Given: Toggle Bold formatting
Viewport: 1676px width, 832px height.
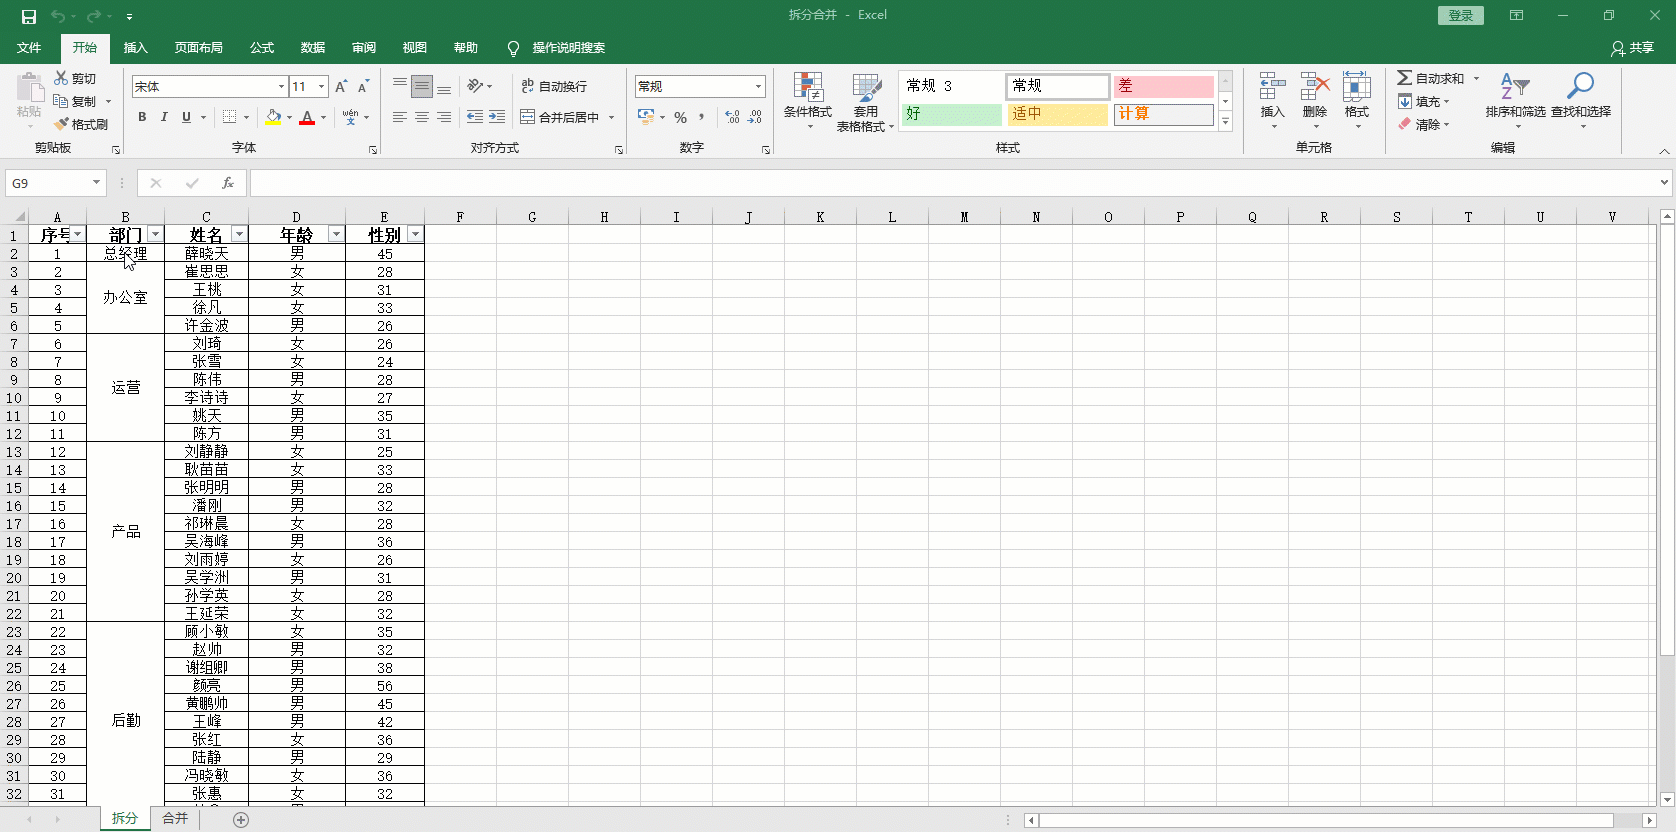Looking at the screenshot, I should [x=142, y=117].
